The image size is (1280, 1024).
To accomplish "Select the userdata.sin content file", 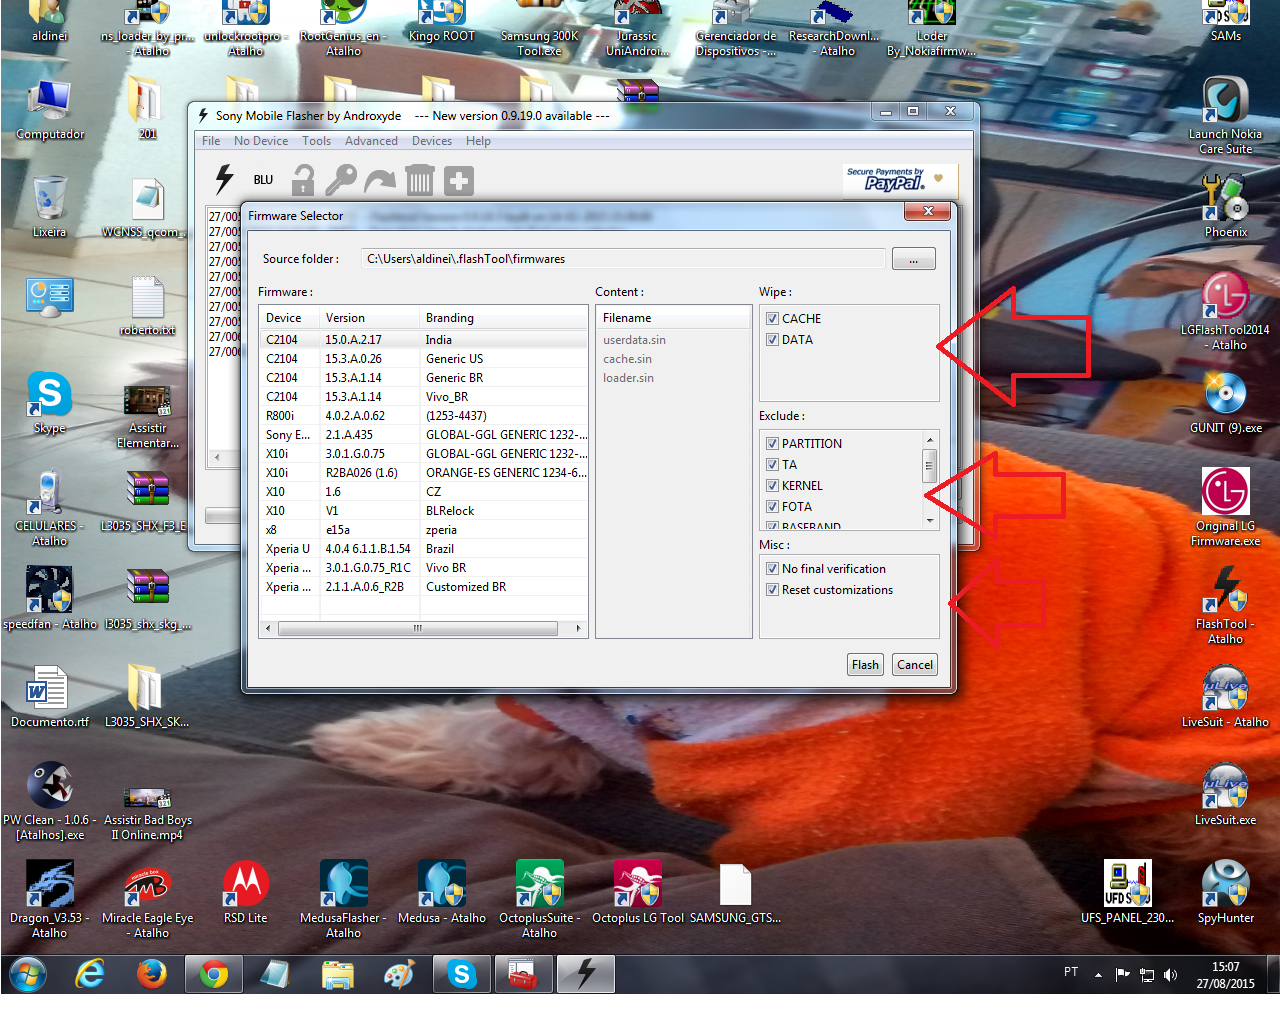I will 634,340.
